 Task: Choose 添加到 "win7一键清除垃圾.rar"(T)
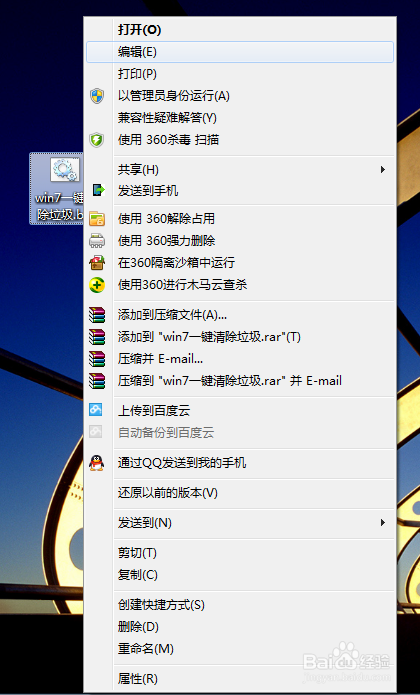(x=240, y=337)
